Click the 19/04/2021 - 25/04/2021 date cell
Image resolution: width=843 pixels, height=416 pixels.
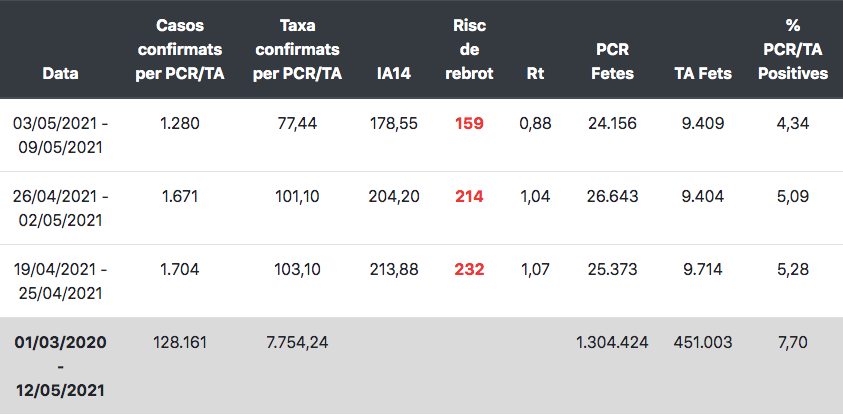[61, 281]
